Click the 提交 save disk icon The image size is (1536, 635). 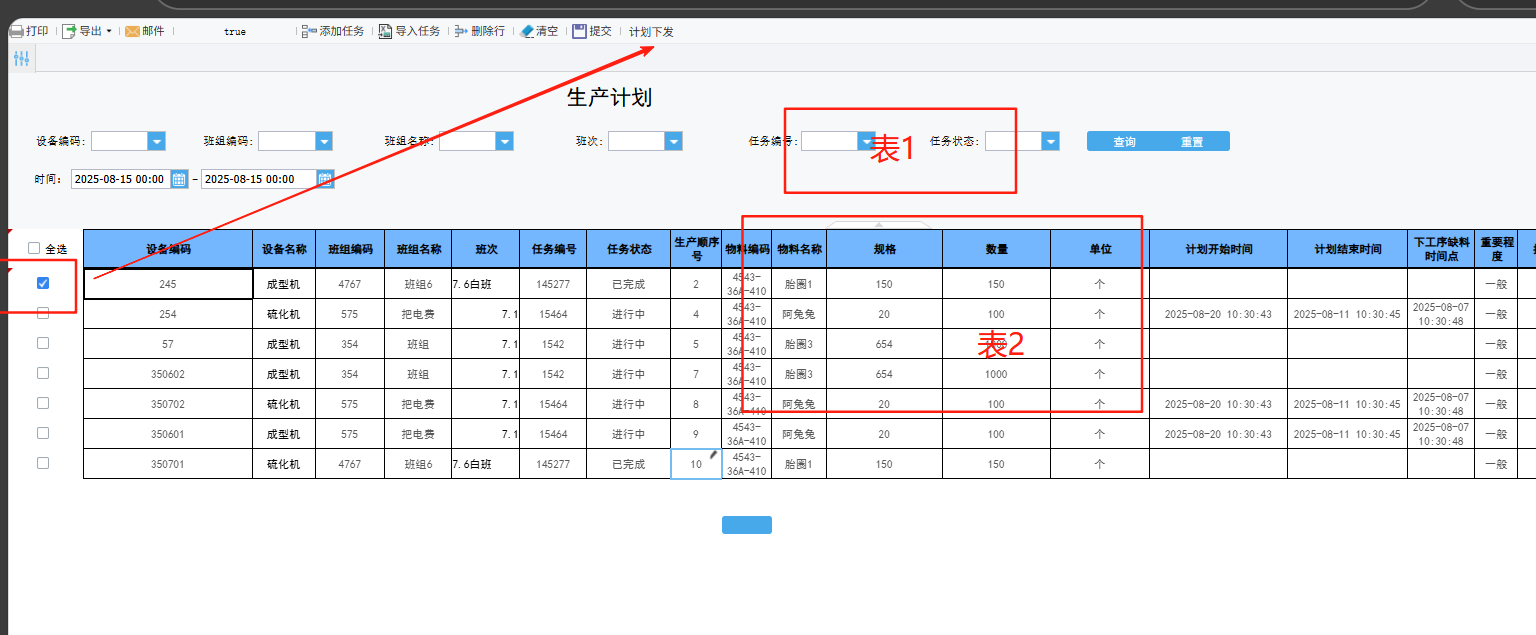pyautogui.click(x=579, y=31)
